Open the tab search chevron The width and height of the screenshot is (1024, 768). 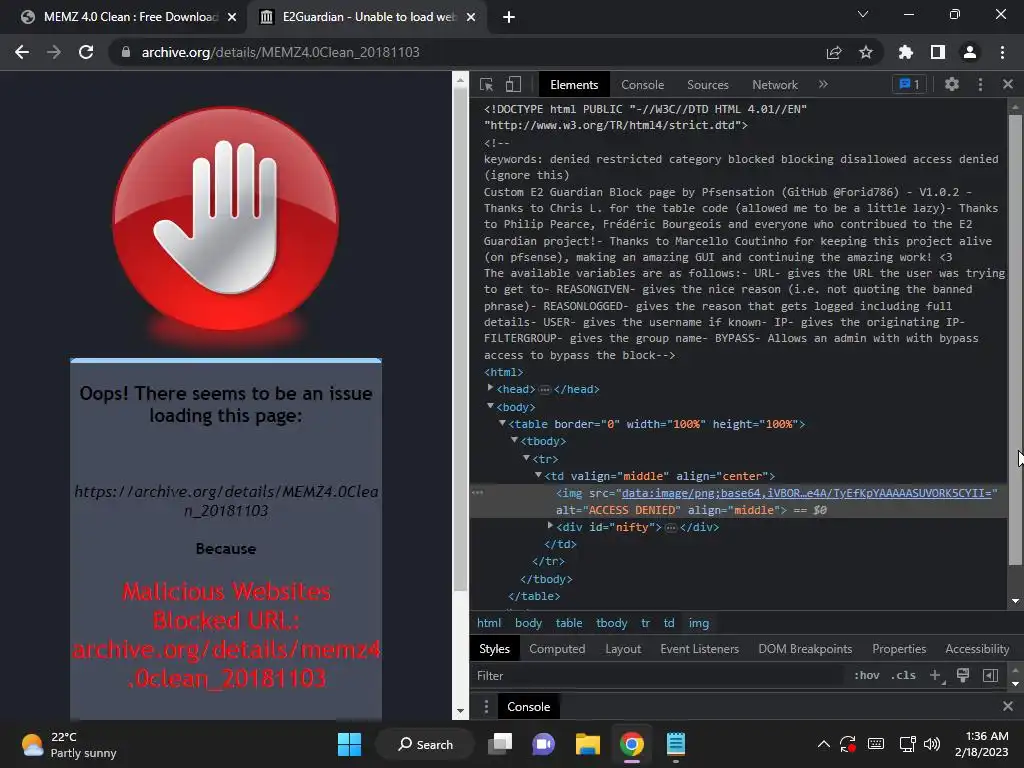click(863, 14)
